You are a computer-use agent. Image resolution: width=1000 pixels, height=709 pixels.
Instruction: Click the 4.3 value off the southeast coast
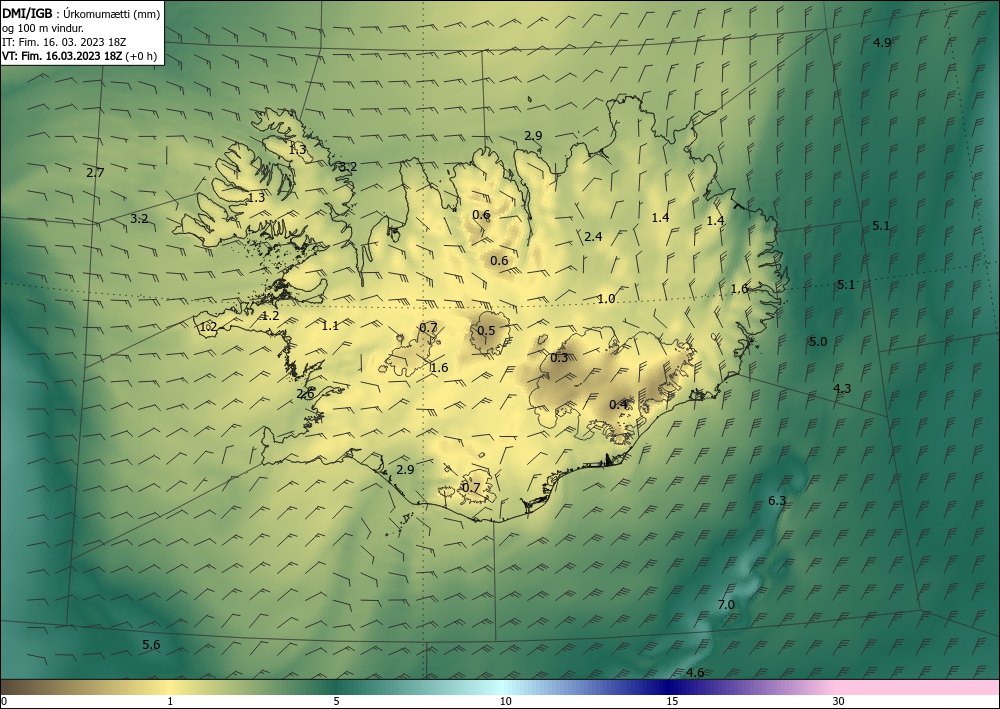(842, 388)
